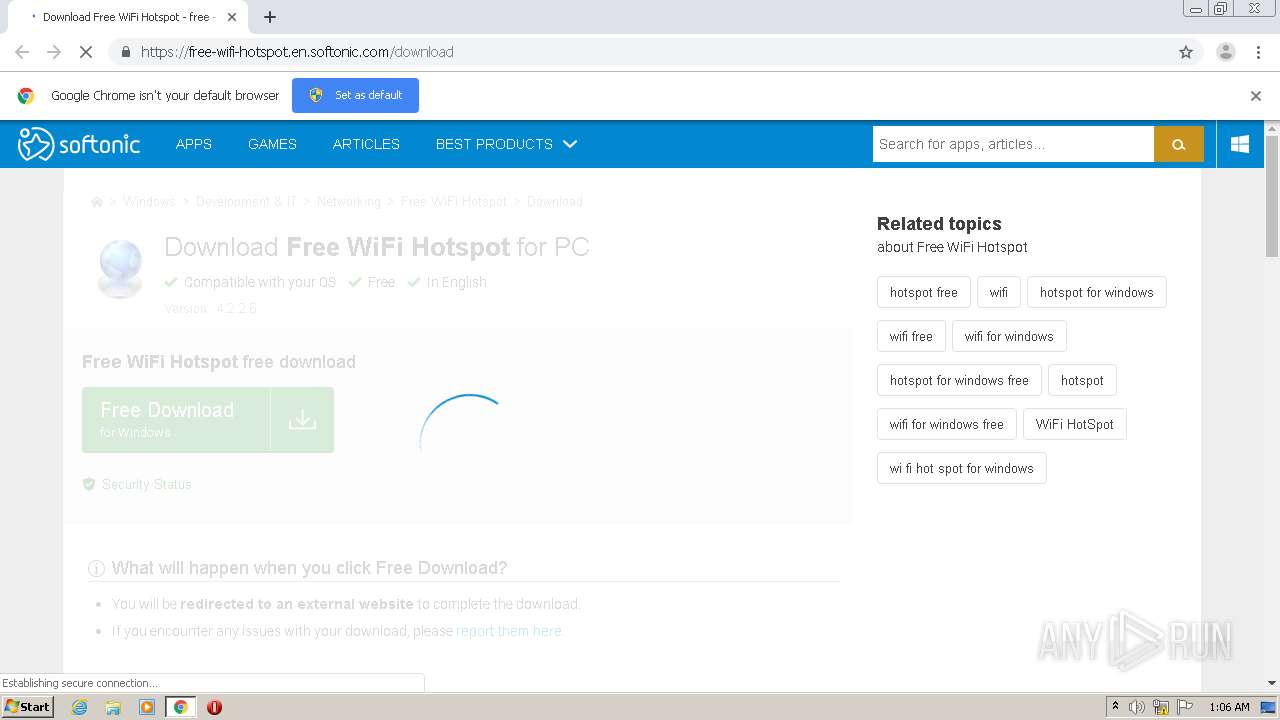Select the wifi for windows tag
The image size is (1280, 720).
pos(1009,336)
